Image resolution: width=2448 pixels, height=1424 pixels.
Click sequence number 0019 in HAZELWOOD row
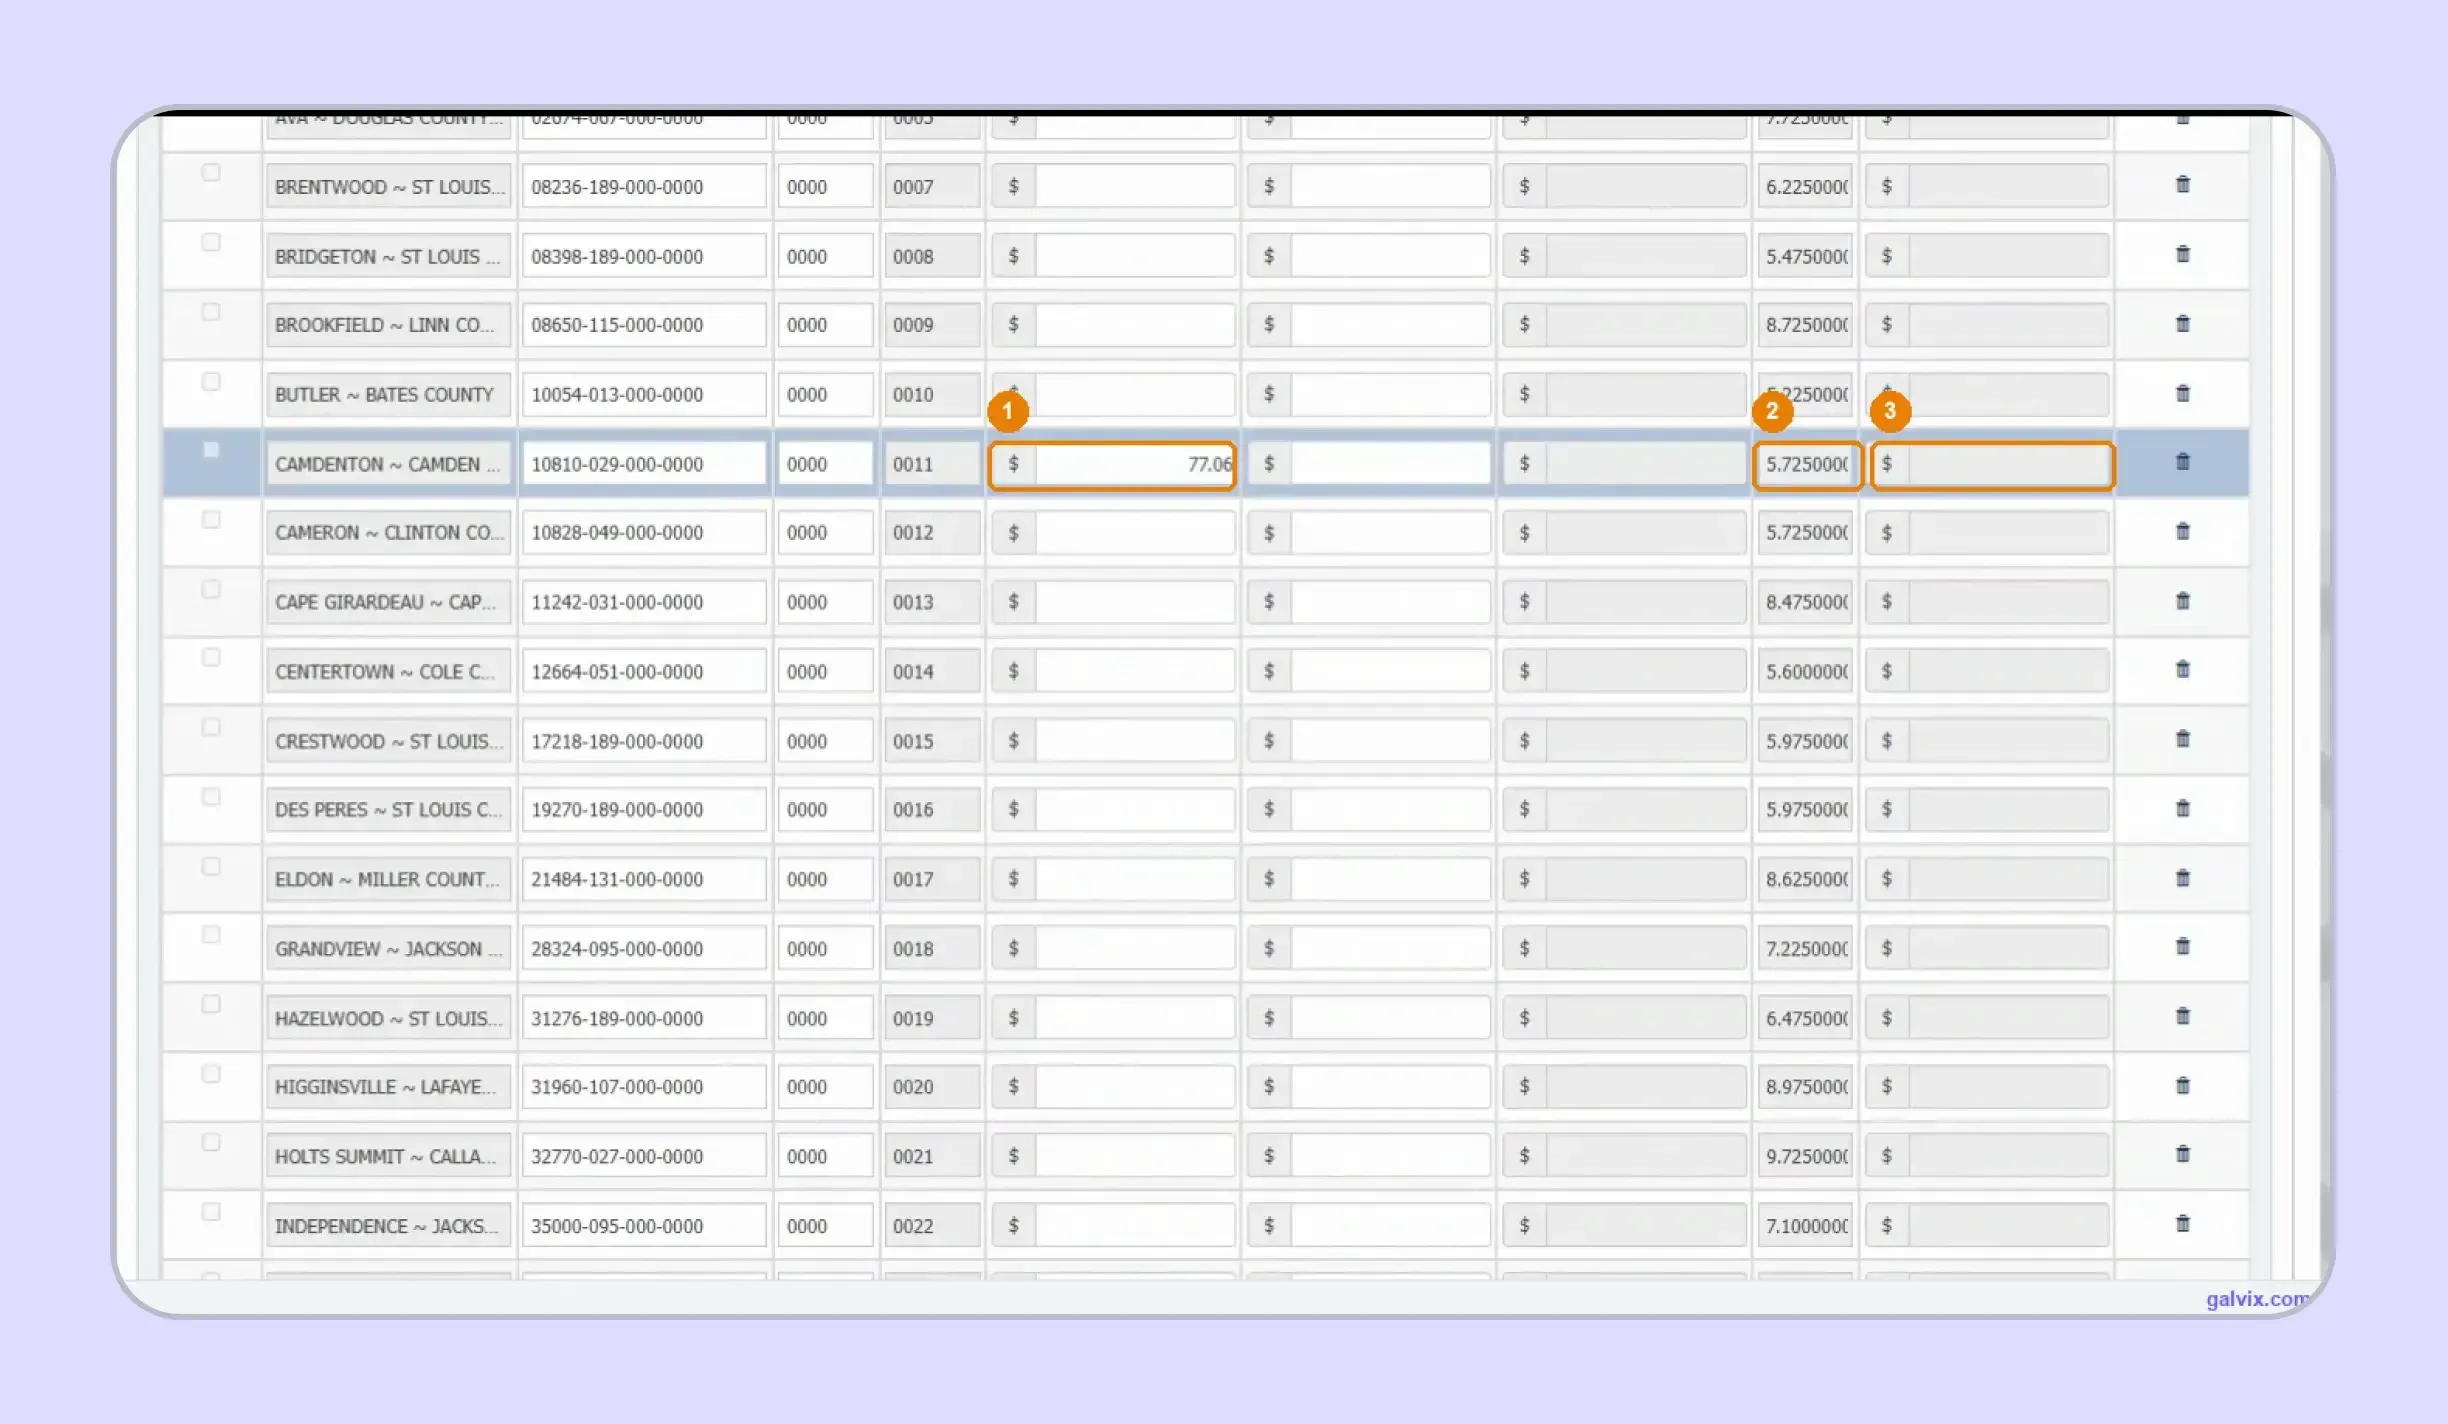(x=932, y=1019)
